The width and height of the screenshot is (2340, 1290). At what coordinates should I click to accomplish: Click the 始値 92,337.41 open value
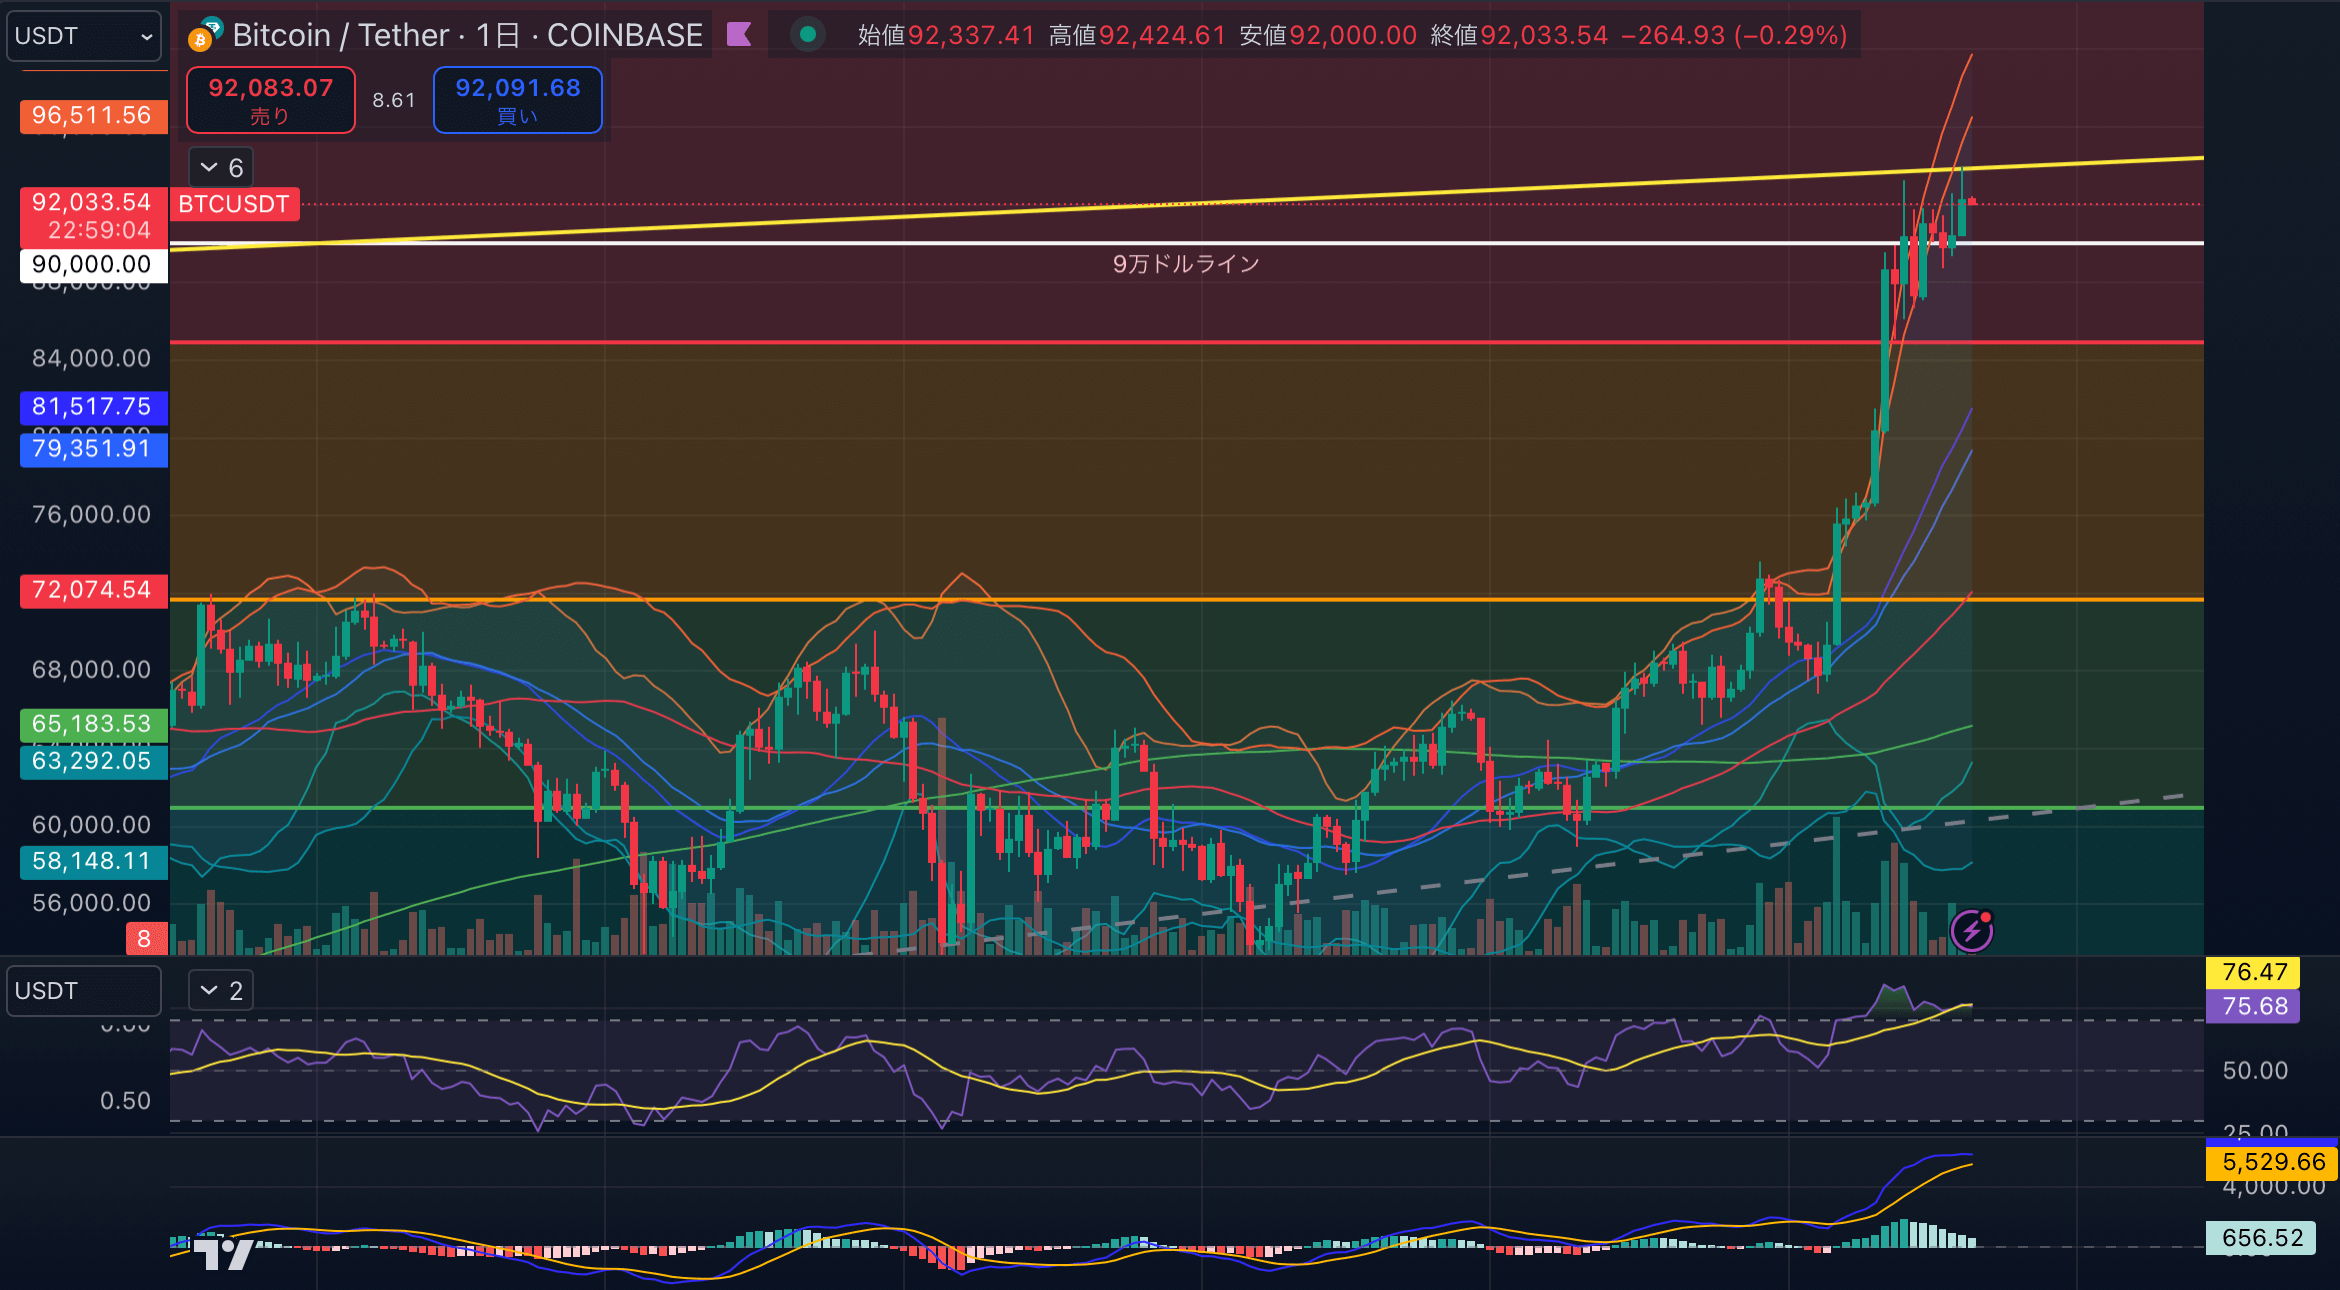(946, 35)
